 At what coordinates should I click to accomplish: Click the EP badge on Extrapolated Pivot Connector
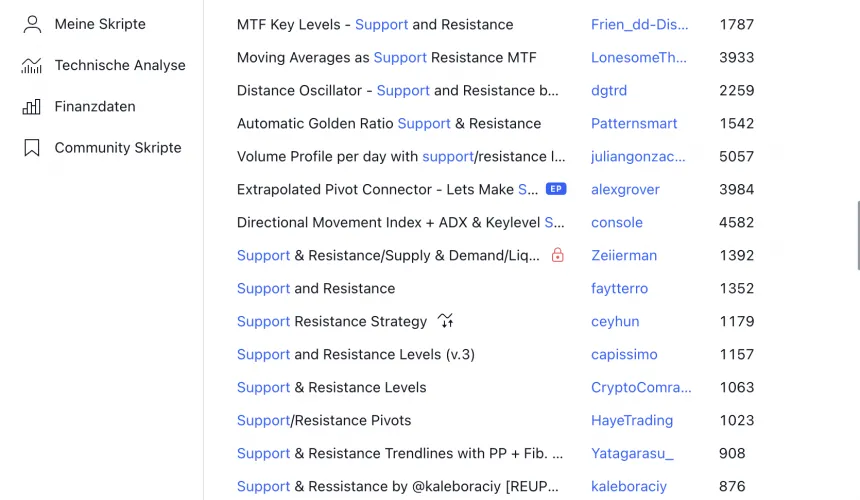(556, 189)
